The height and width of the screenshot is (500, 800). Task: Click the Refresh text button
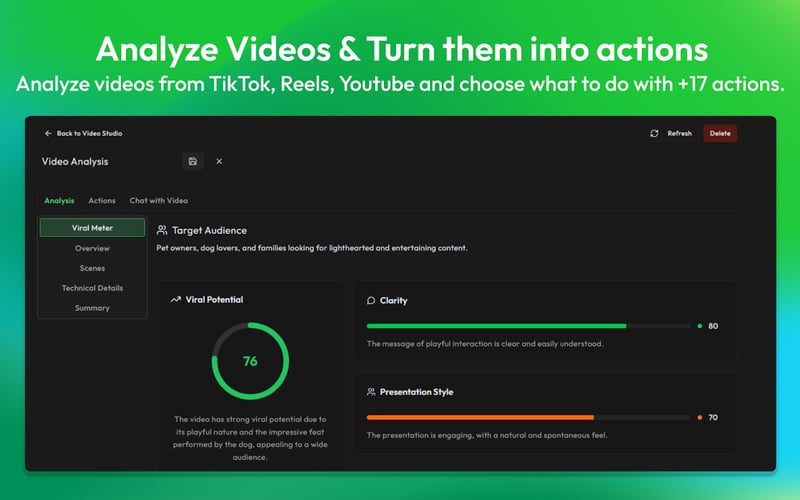click(680, 133)
